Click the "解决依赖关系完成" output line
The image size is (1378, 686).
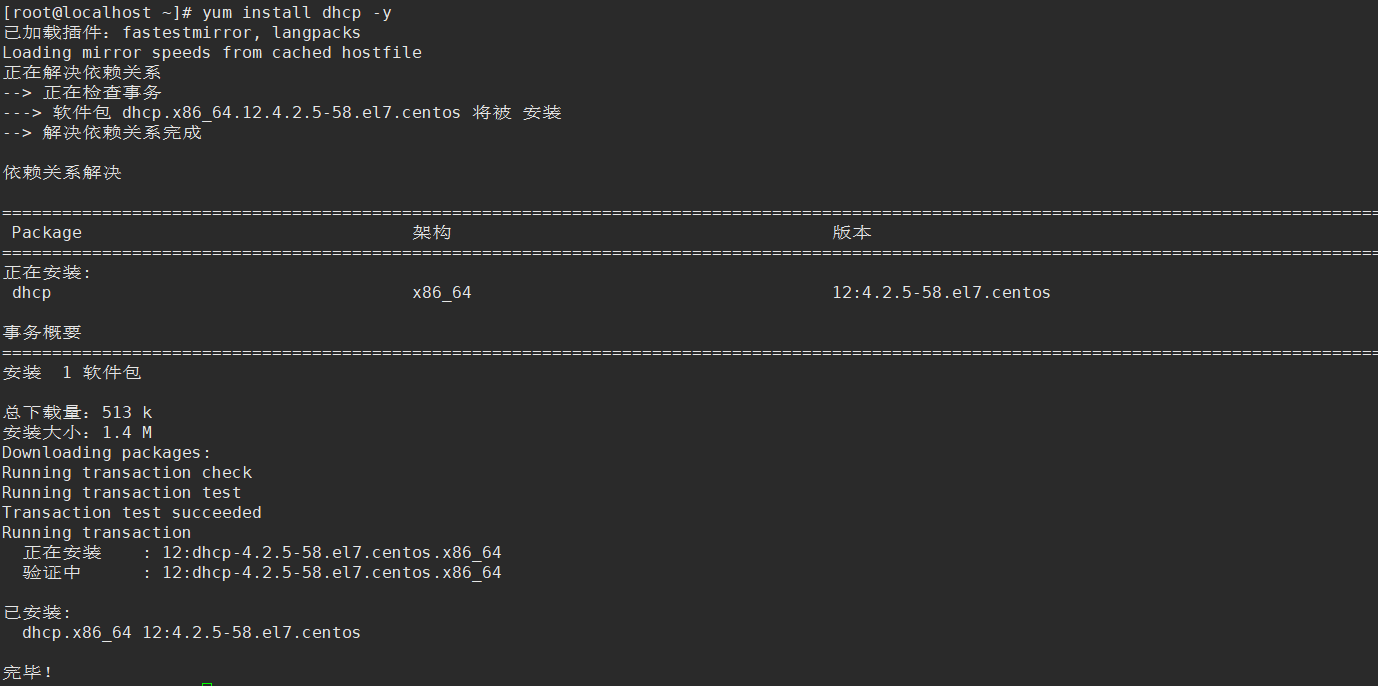tap(122, 132)
